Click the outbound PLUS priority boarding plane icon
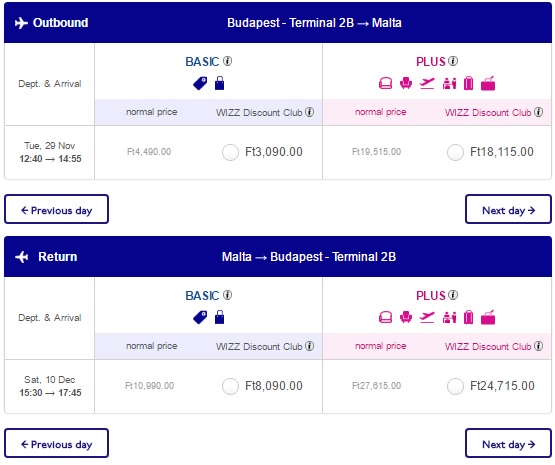 point(427,84)
